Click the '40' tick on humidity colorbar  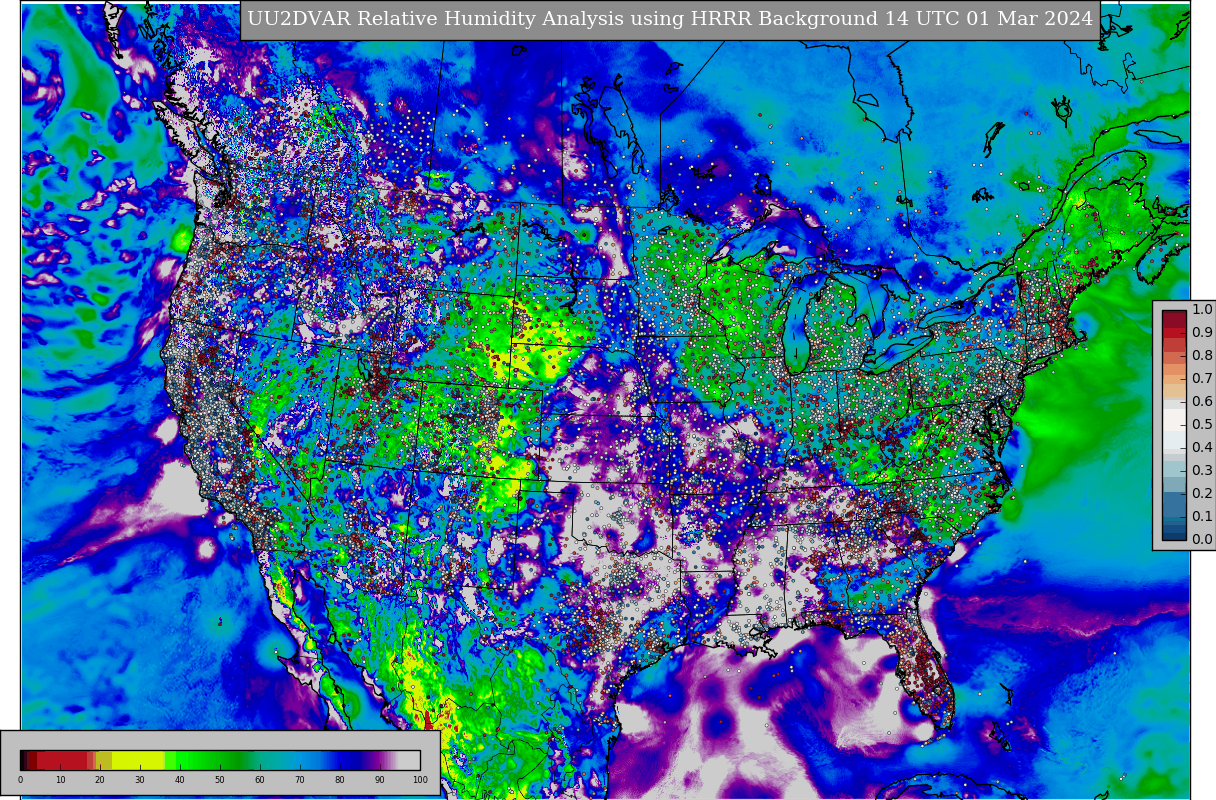click(180, 780)
